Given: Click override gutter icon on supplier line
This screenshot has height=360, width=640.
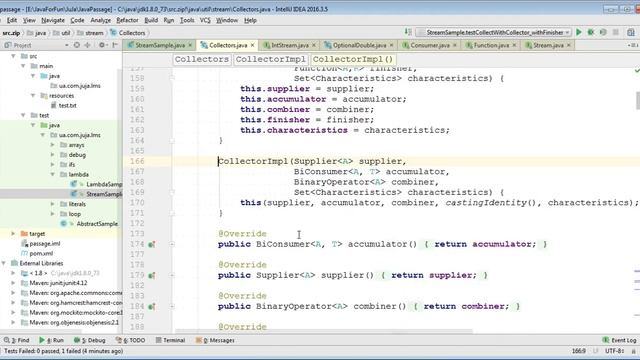Looking at the screenshot, I should coord(151,275).
